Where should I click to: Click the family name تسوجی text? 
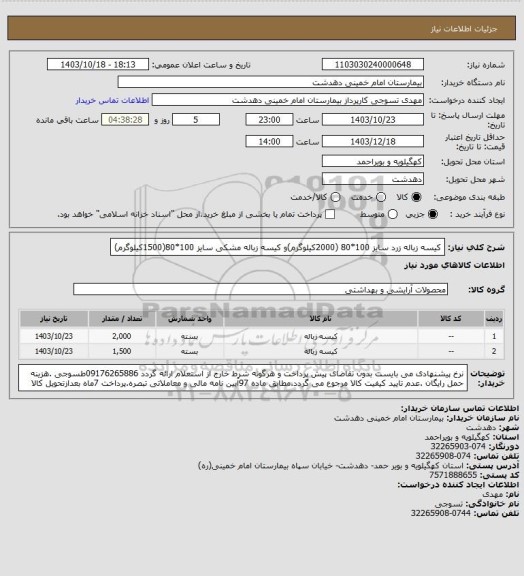click(x=449, y=504)
